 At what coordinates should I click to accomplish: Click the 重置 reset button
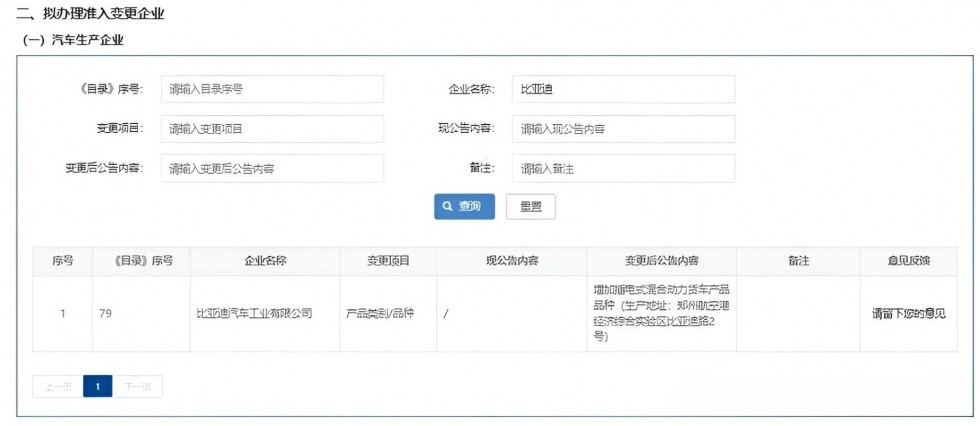coord(530,207)
